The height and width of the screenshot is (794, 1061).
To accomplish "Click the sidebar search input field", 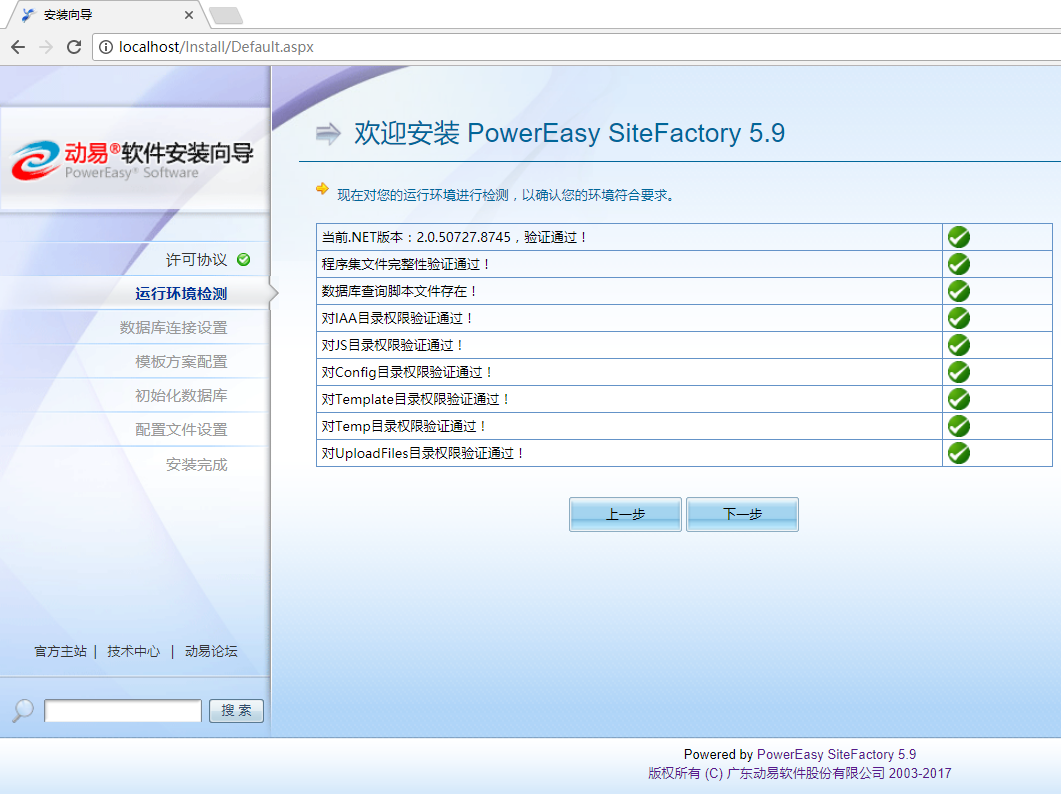I will pos(122,711).
